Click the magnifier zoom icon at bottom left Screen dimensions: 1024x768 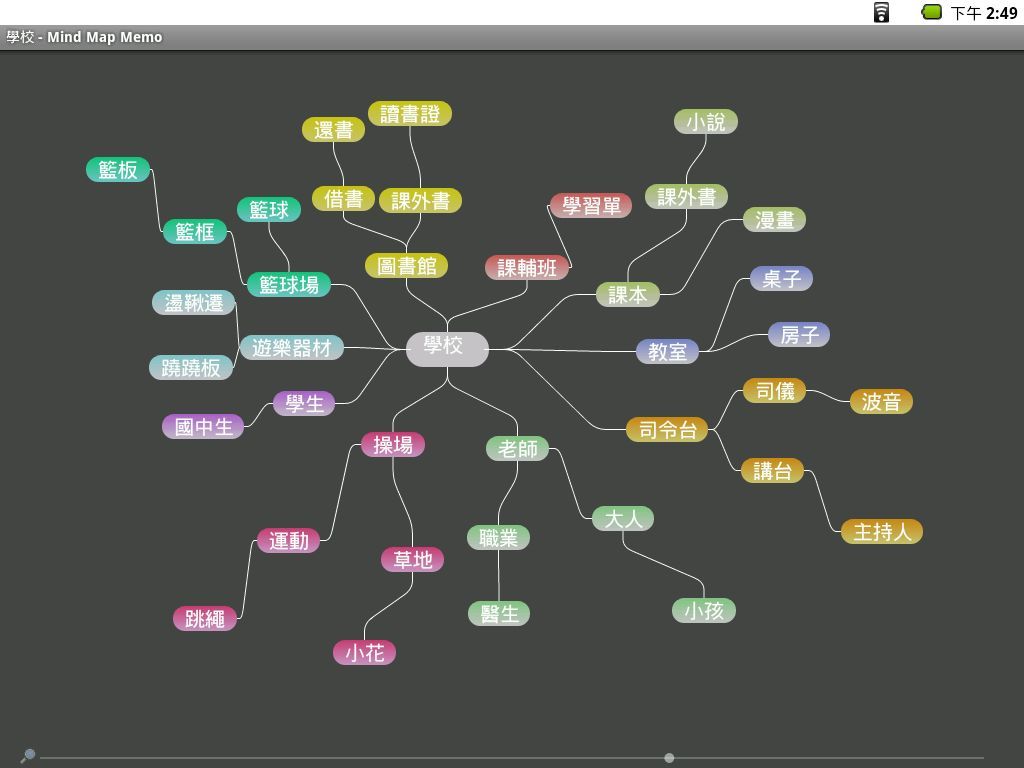coord(28,755)
